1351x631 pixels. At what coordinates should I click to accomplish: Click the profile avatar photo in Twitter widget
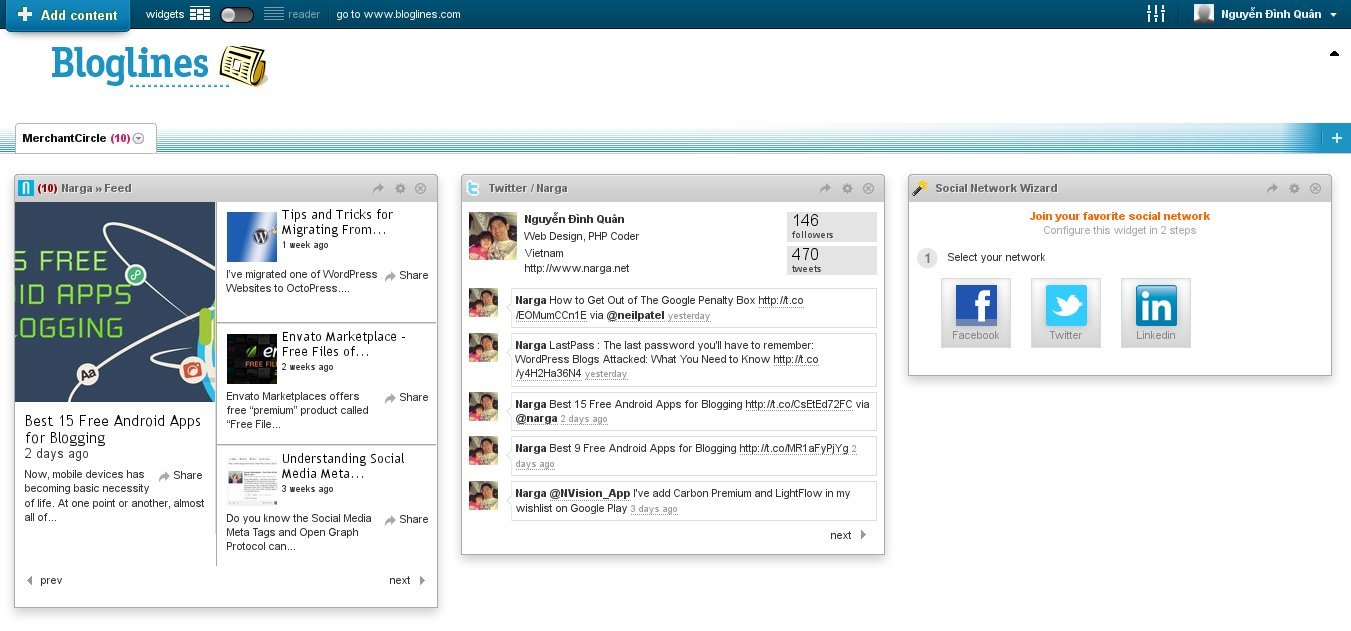[x=491, y=236]
